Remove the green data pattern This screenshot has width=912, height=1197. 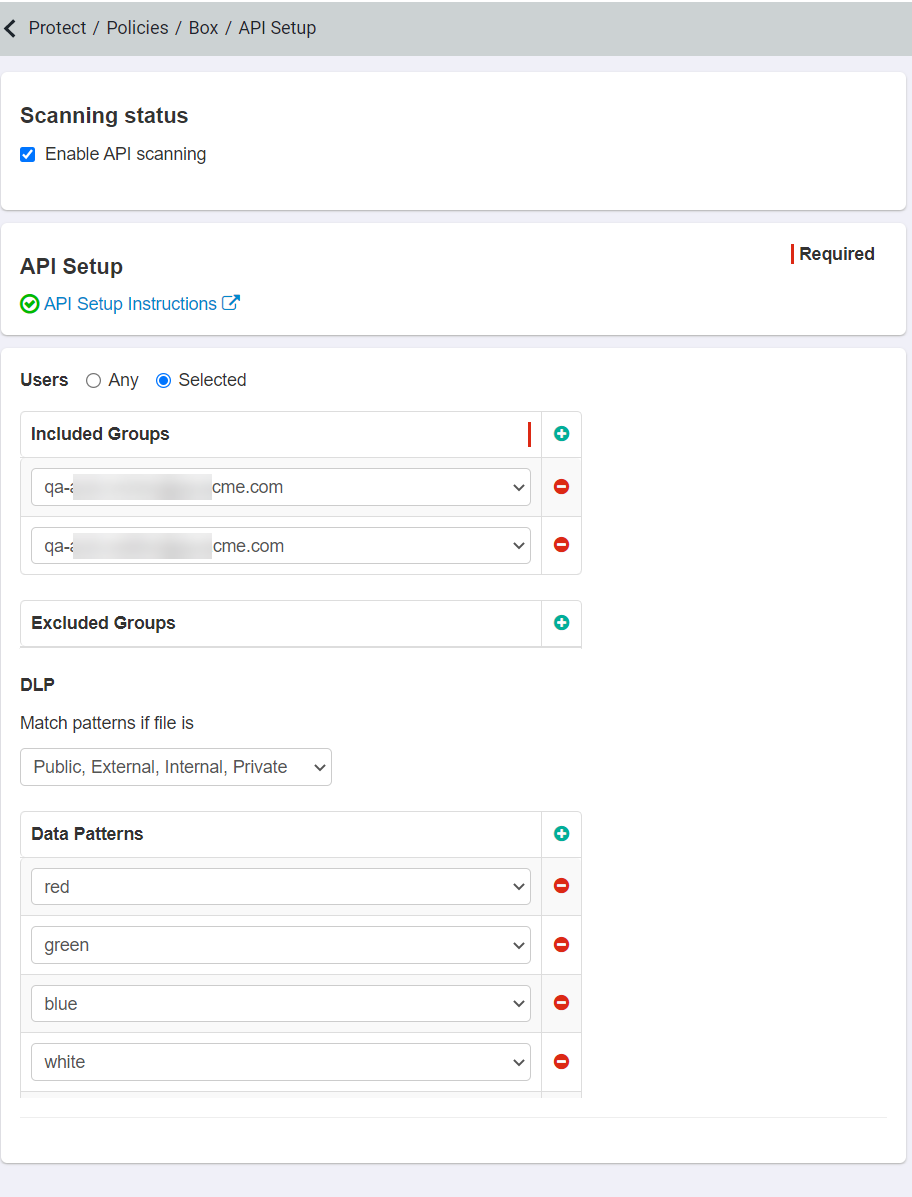tap(561, 944)
